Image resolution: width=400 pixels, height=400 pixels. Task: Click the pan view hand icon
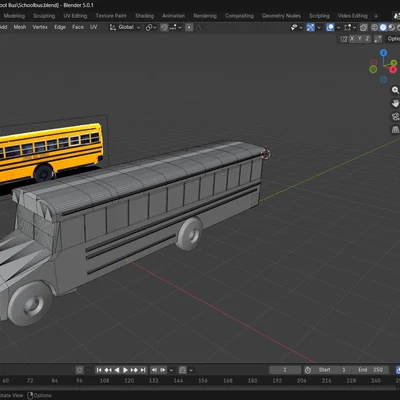click(x=395, y=103)
